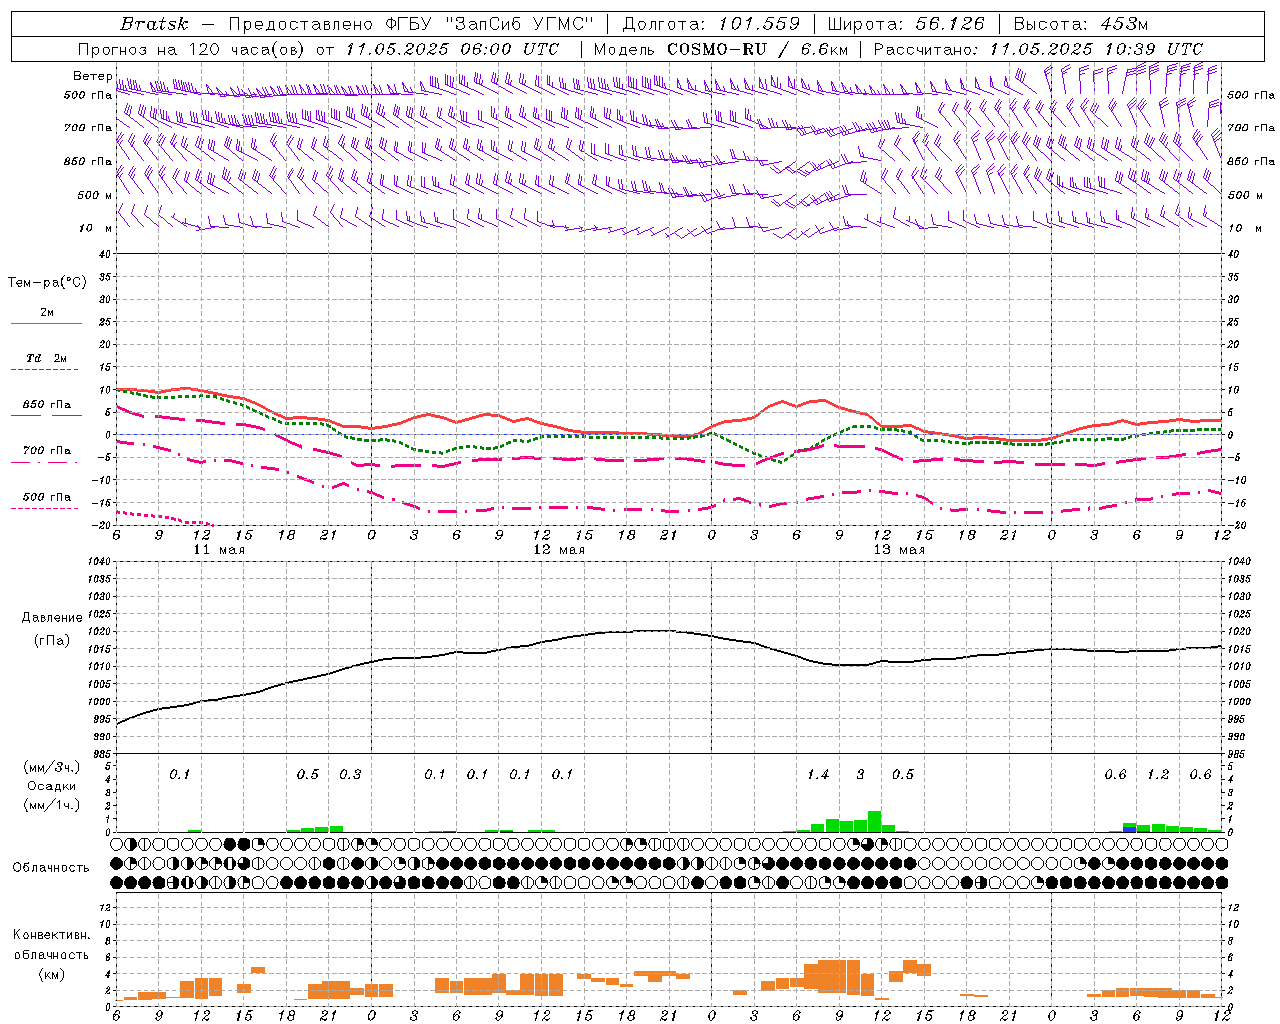This screenshot has width=1280, height=1024.
Task: Click the Облачность cloudiness label
Action: [51, 868]
